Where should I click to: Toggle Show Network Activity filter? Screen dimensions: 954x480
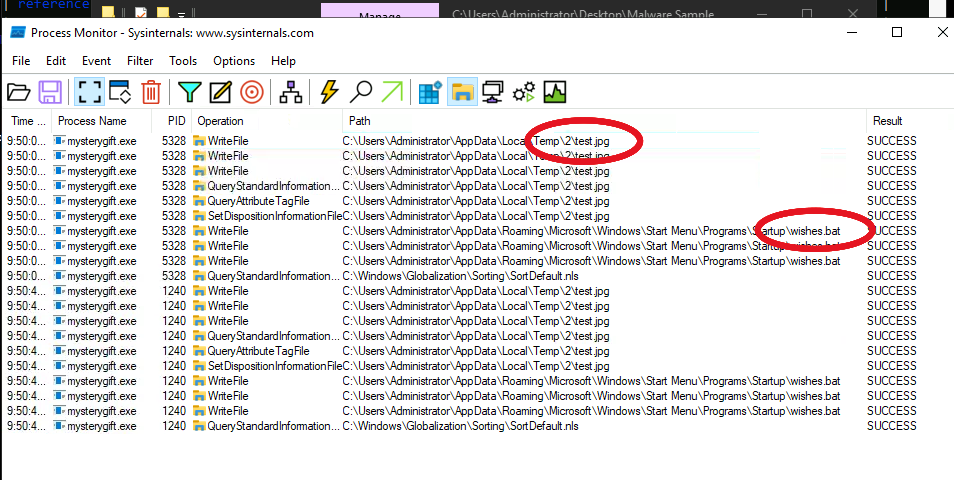coord(492,92)
